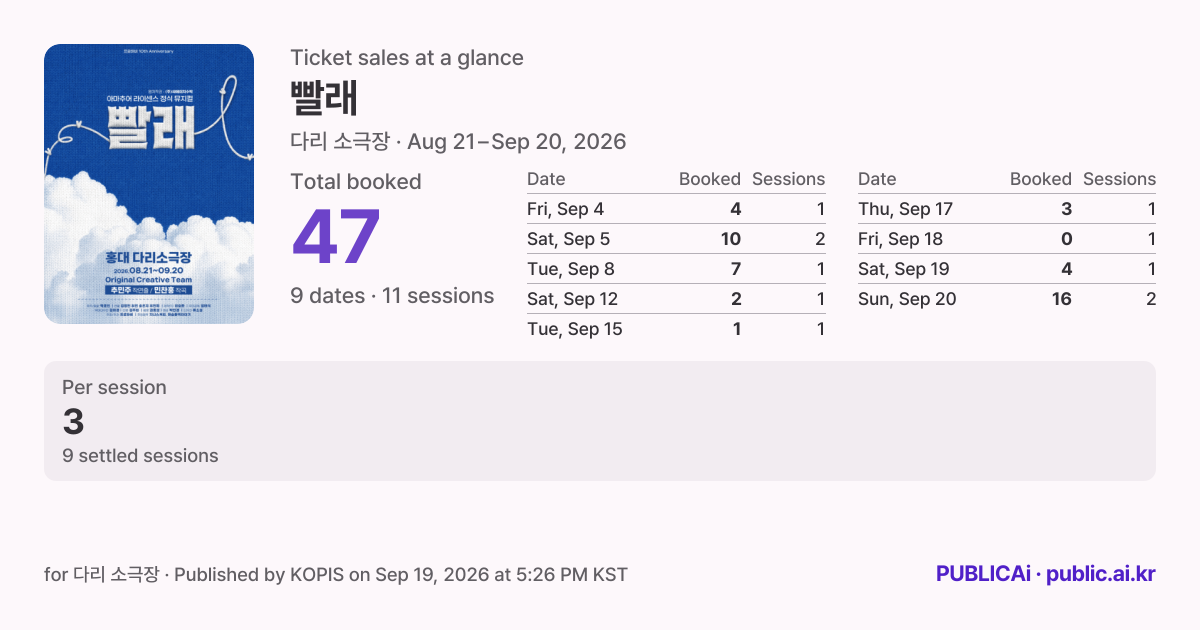Click the Total booked number 47

click(x=336, y=237)
